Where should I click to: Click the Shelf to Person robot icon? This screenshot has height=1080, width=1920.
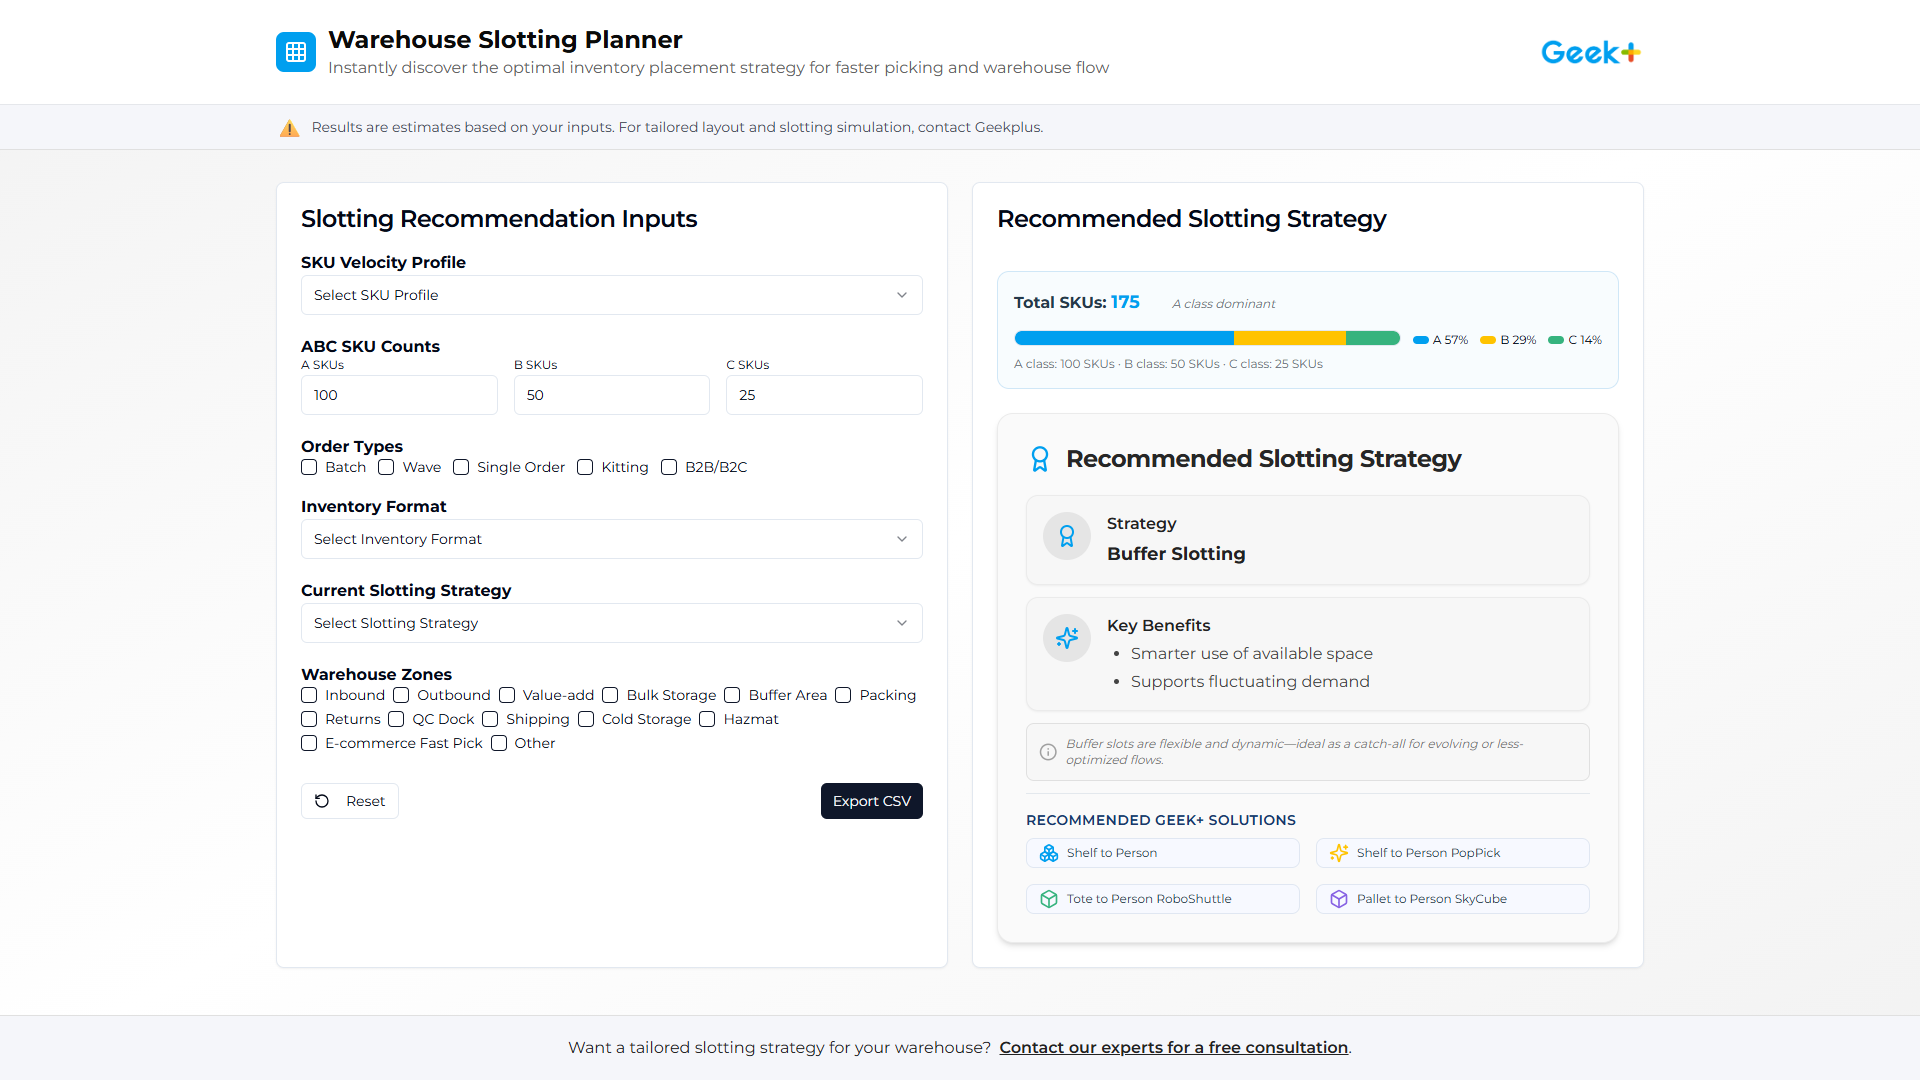(1048, 853)
